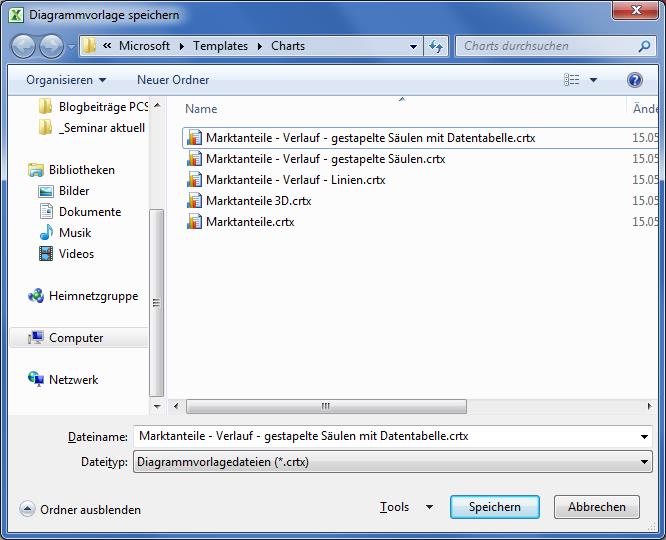Click the blue help icon
666x540 pixels.
(635, 80)
